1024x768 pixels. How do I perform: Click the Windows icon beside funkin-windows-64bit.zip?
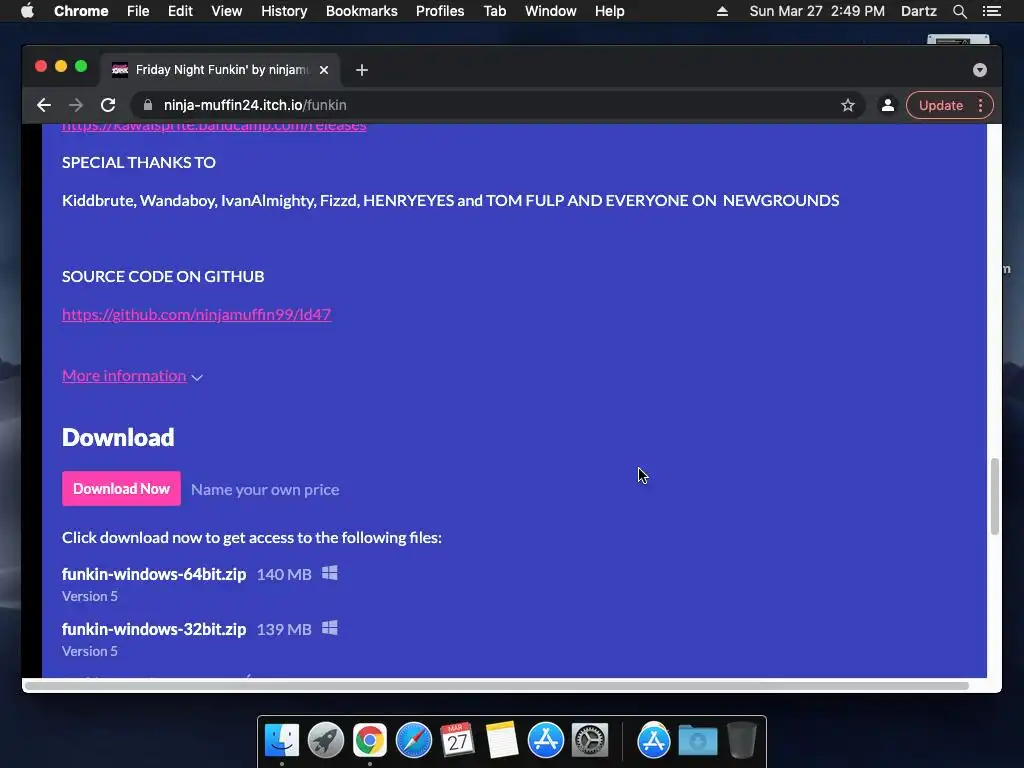(x=330, y=573)
